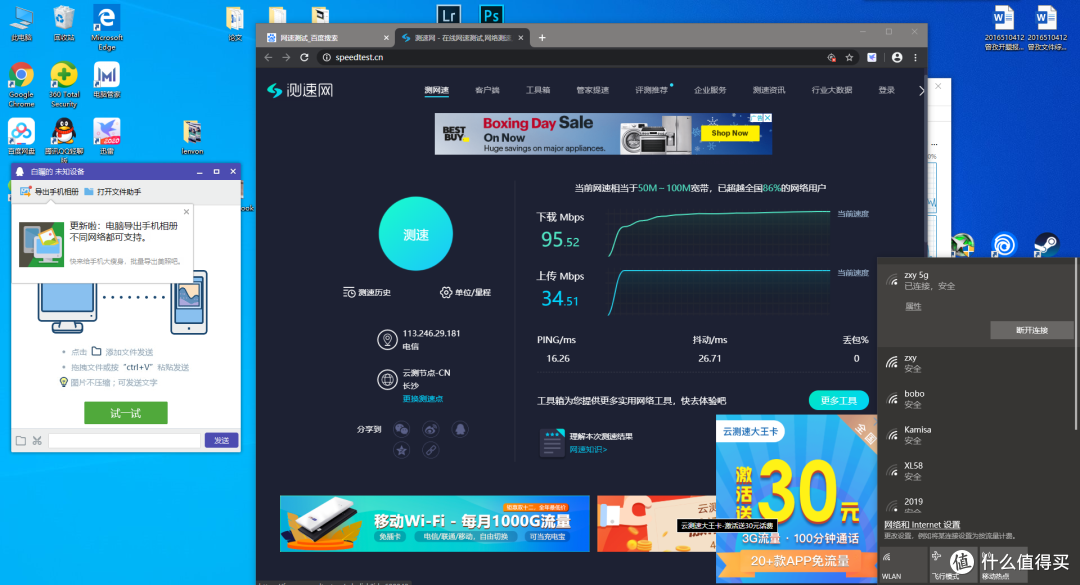
Task: Click 断开连接 disconnect button
Action: 1031,330
